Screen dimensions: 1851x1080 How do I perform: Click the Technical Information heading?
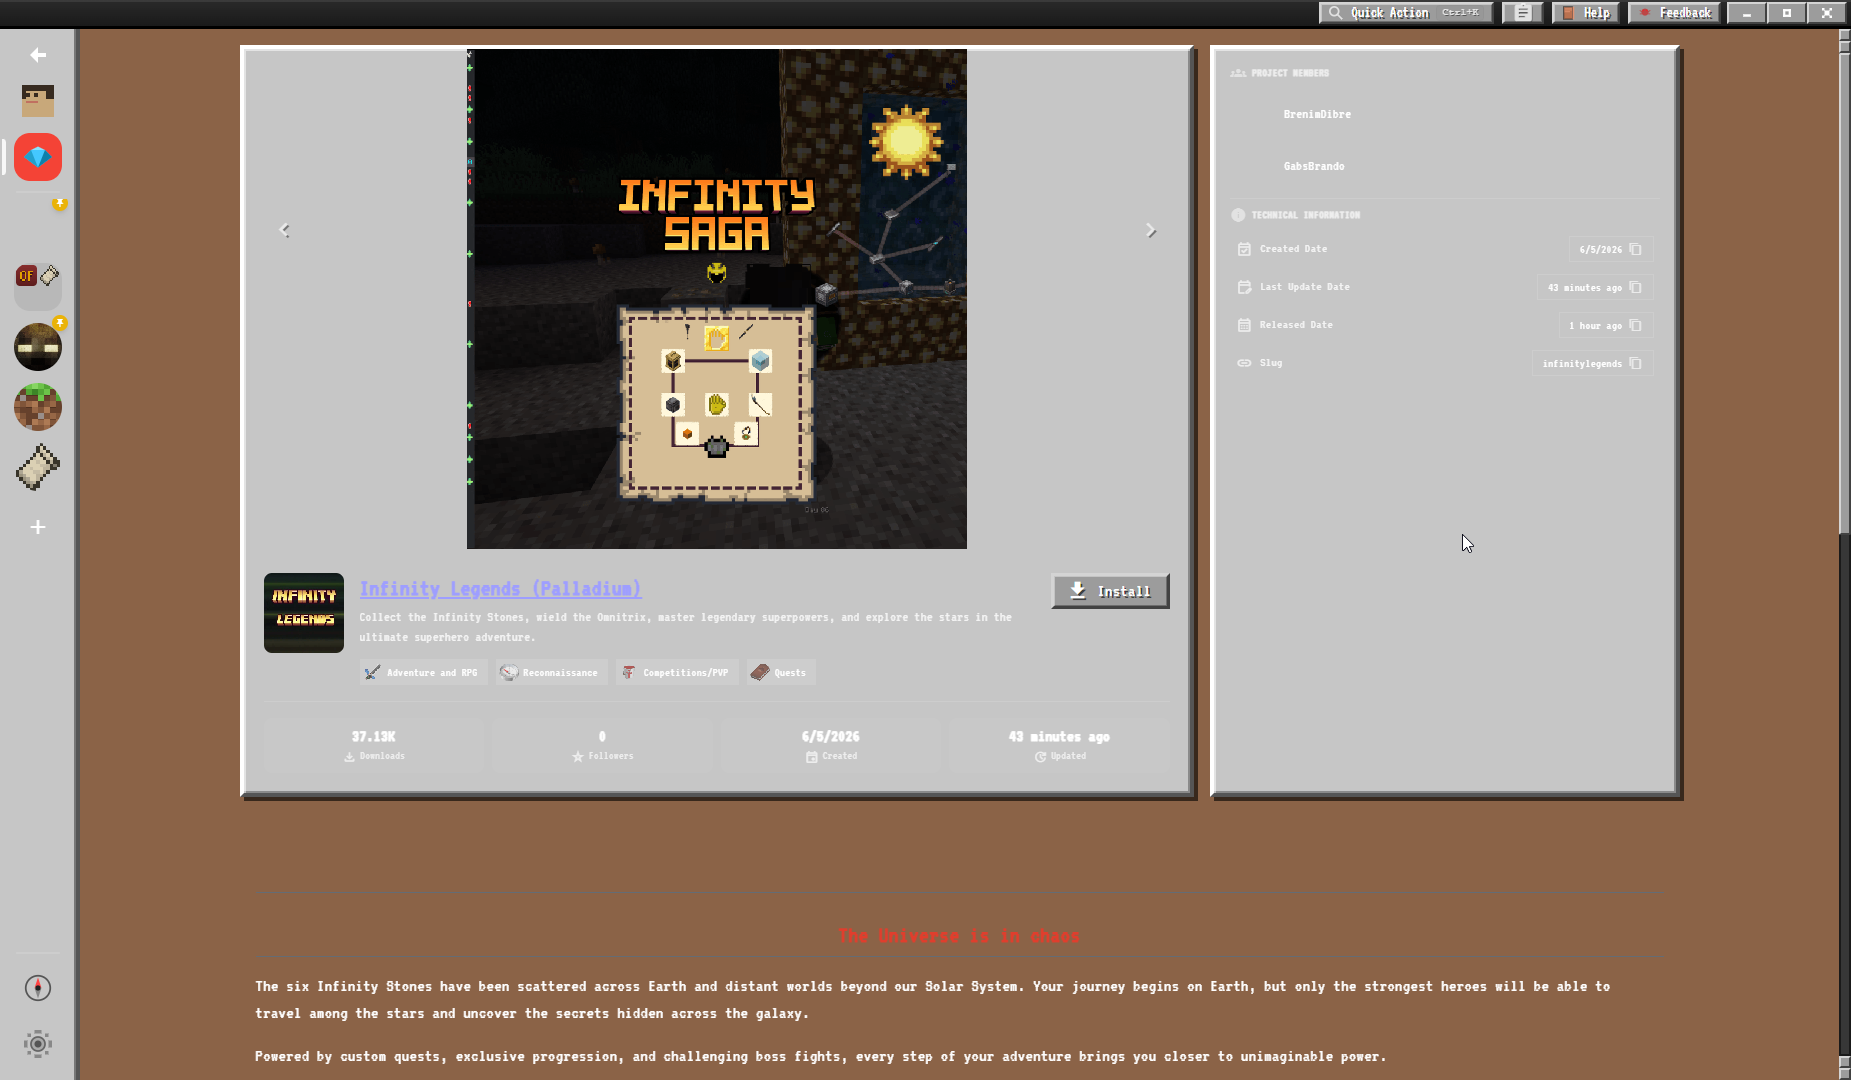pos(1305,215)
